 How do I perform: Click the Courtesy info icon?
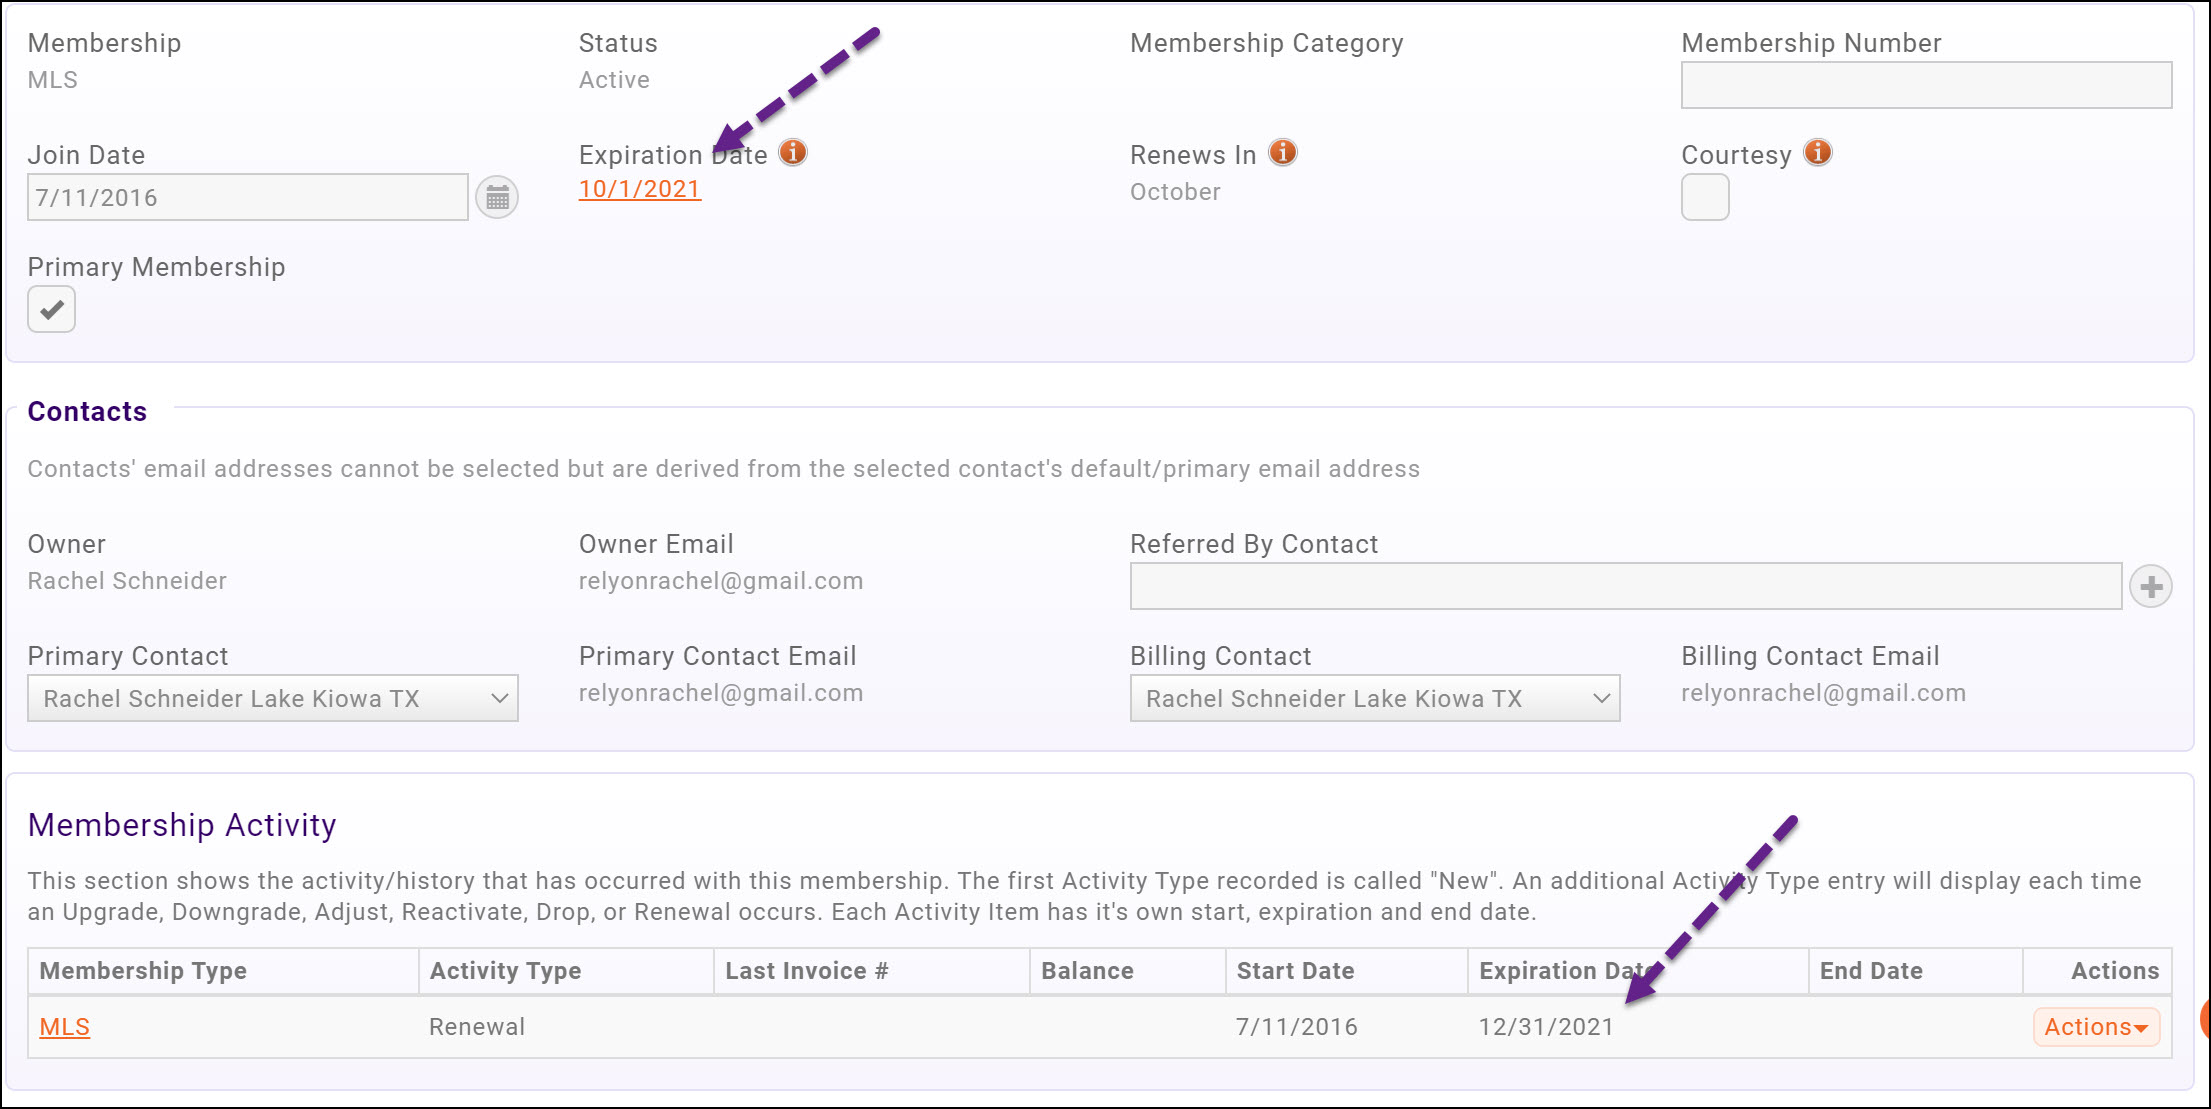tap(1818, 153)
